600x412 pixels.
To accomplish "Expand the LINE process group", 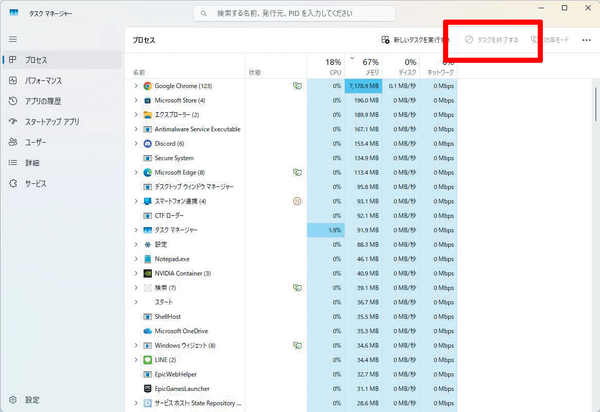I will (x=136, y=360).
